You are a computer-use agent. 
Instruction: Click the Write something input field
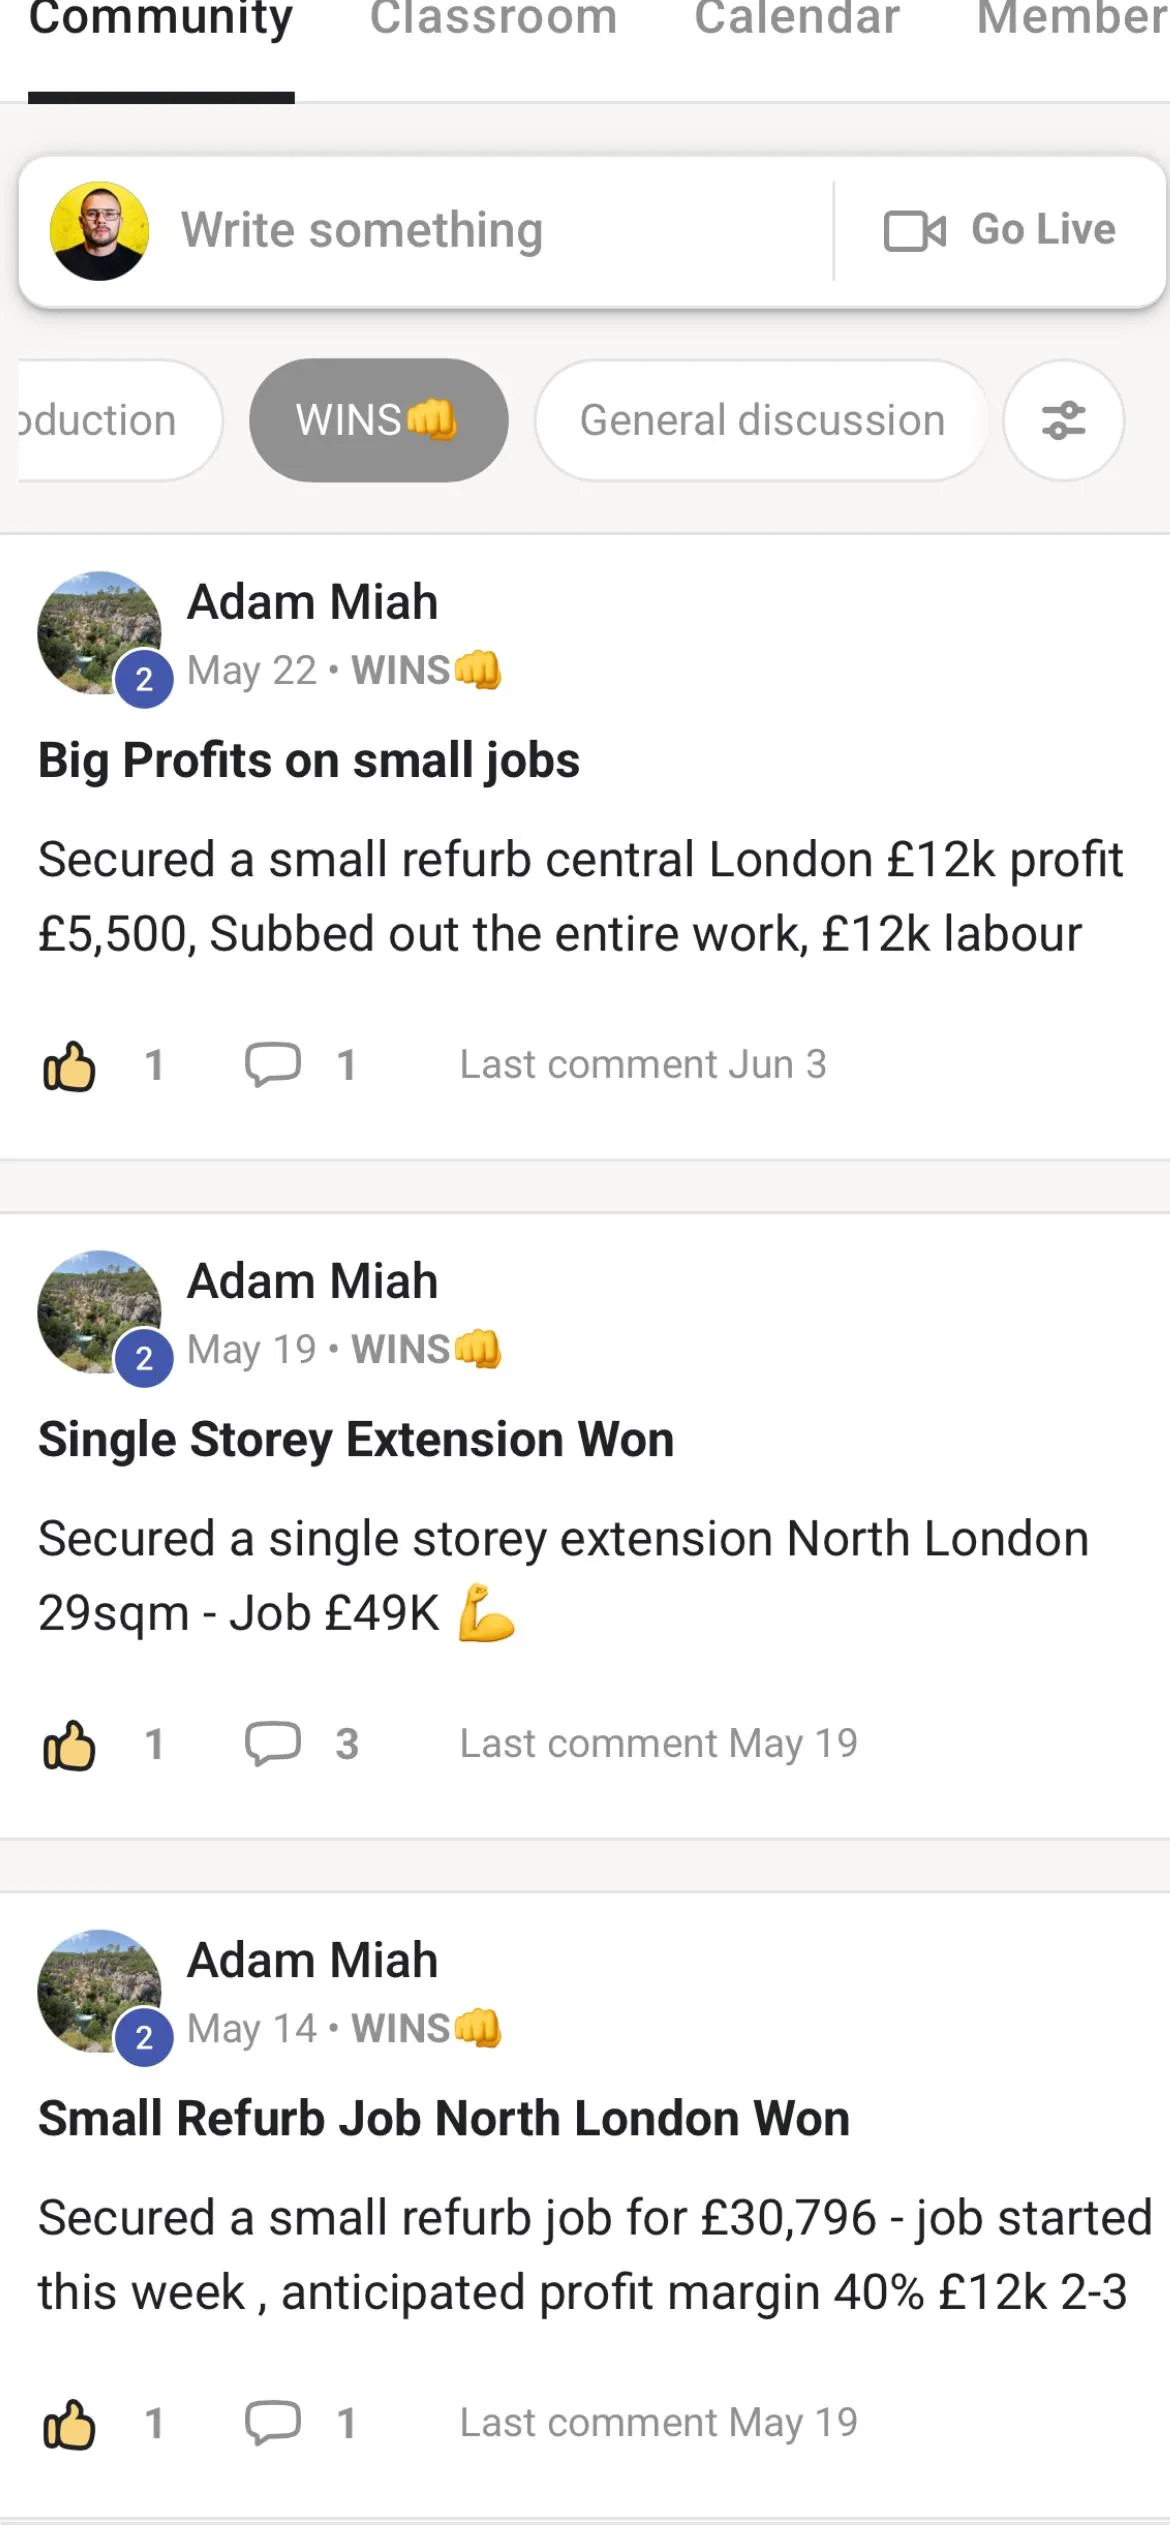coord(490,231)
